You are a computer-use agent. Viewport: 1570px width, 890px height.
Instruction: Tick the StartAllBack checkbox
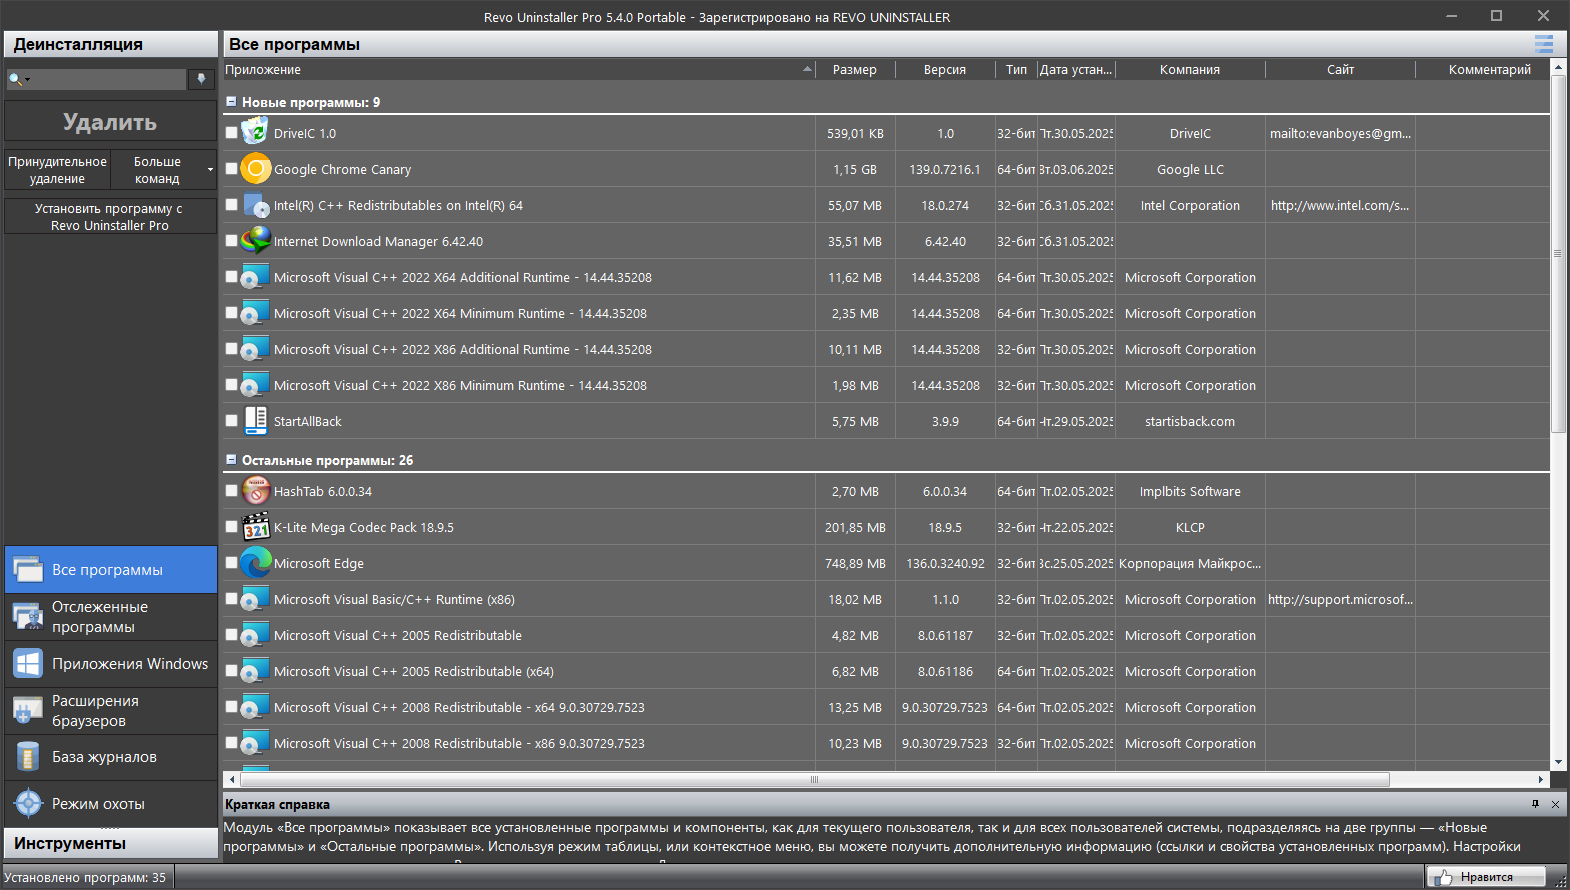coord(232,420)
